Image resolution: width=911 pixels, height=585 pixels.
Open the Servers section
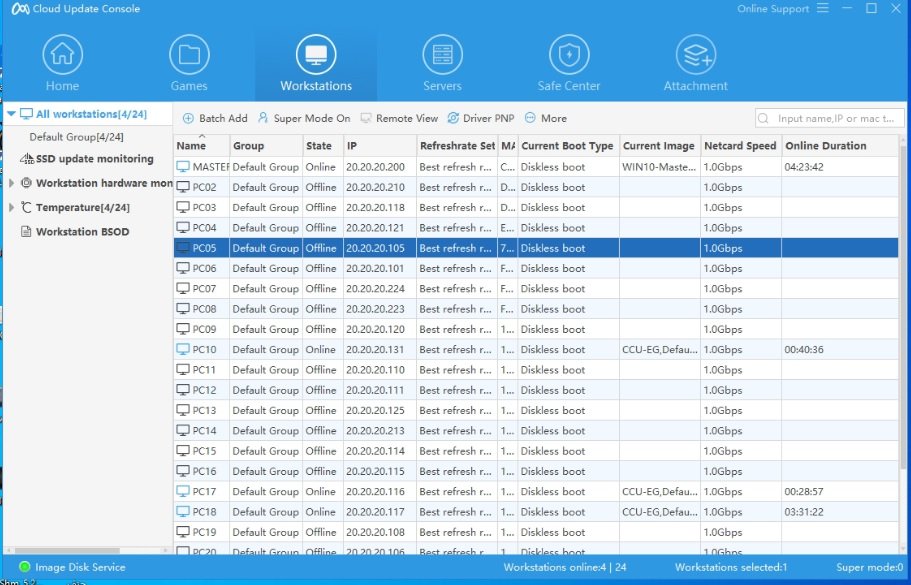pos(442,62)
